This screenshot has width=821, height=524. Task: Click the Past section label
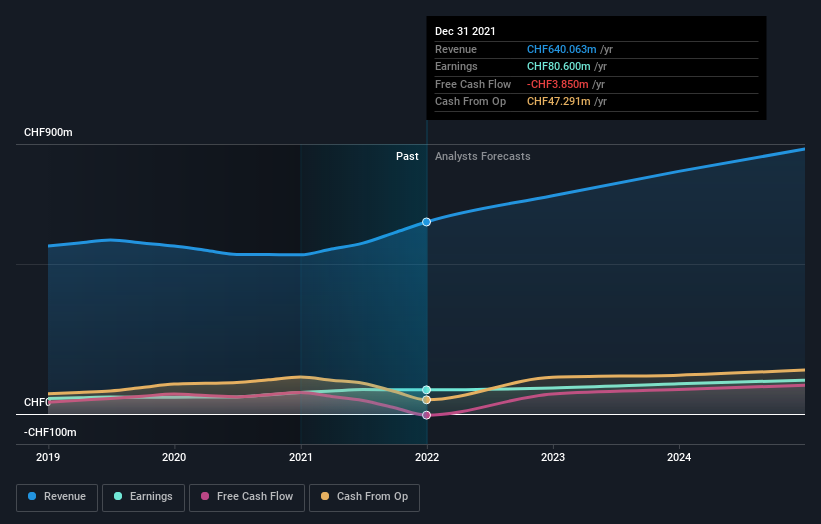coord(407,157)
